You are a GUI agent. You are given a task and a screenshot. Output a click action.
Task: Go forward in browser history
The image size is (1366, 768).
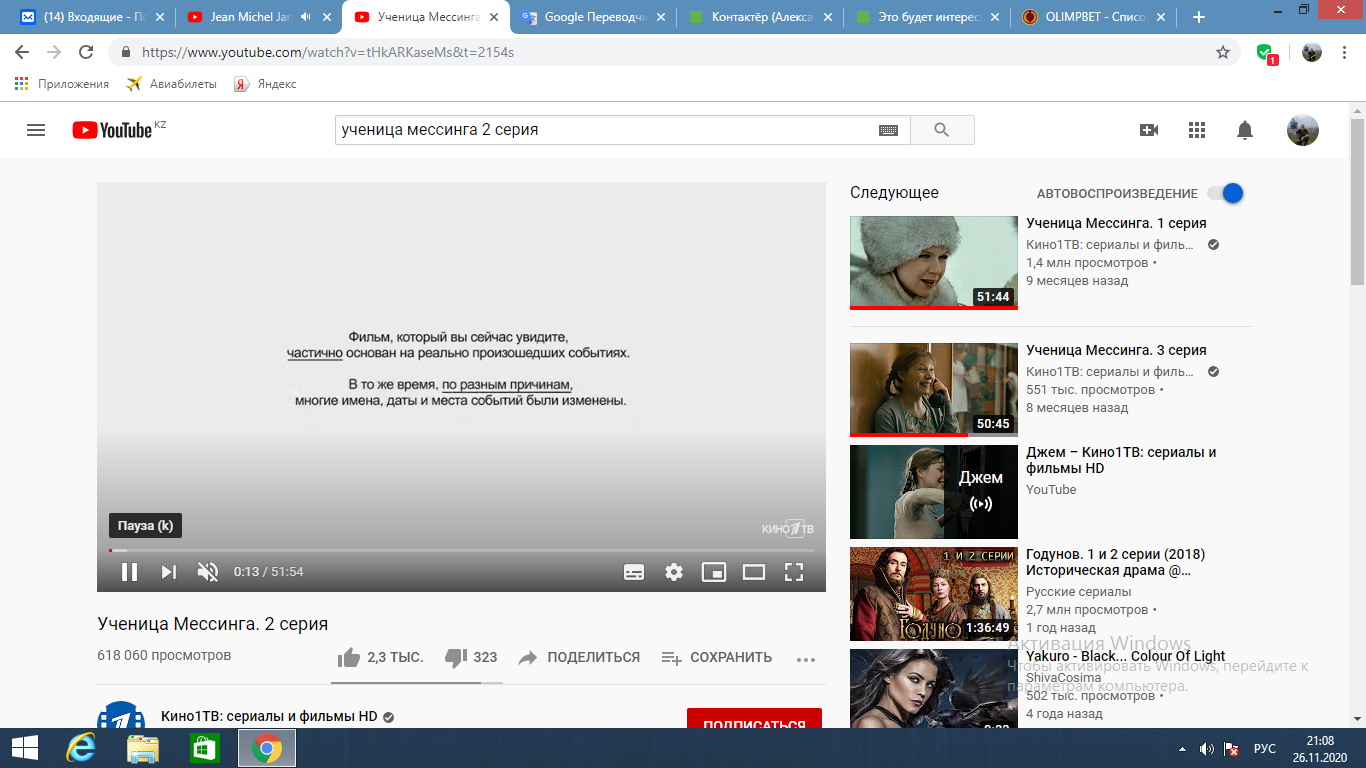54,52
